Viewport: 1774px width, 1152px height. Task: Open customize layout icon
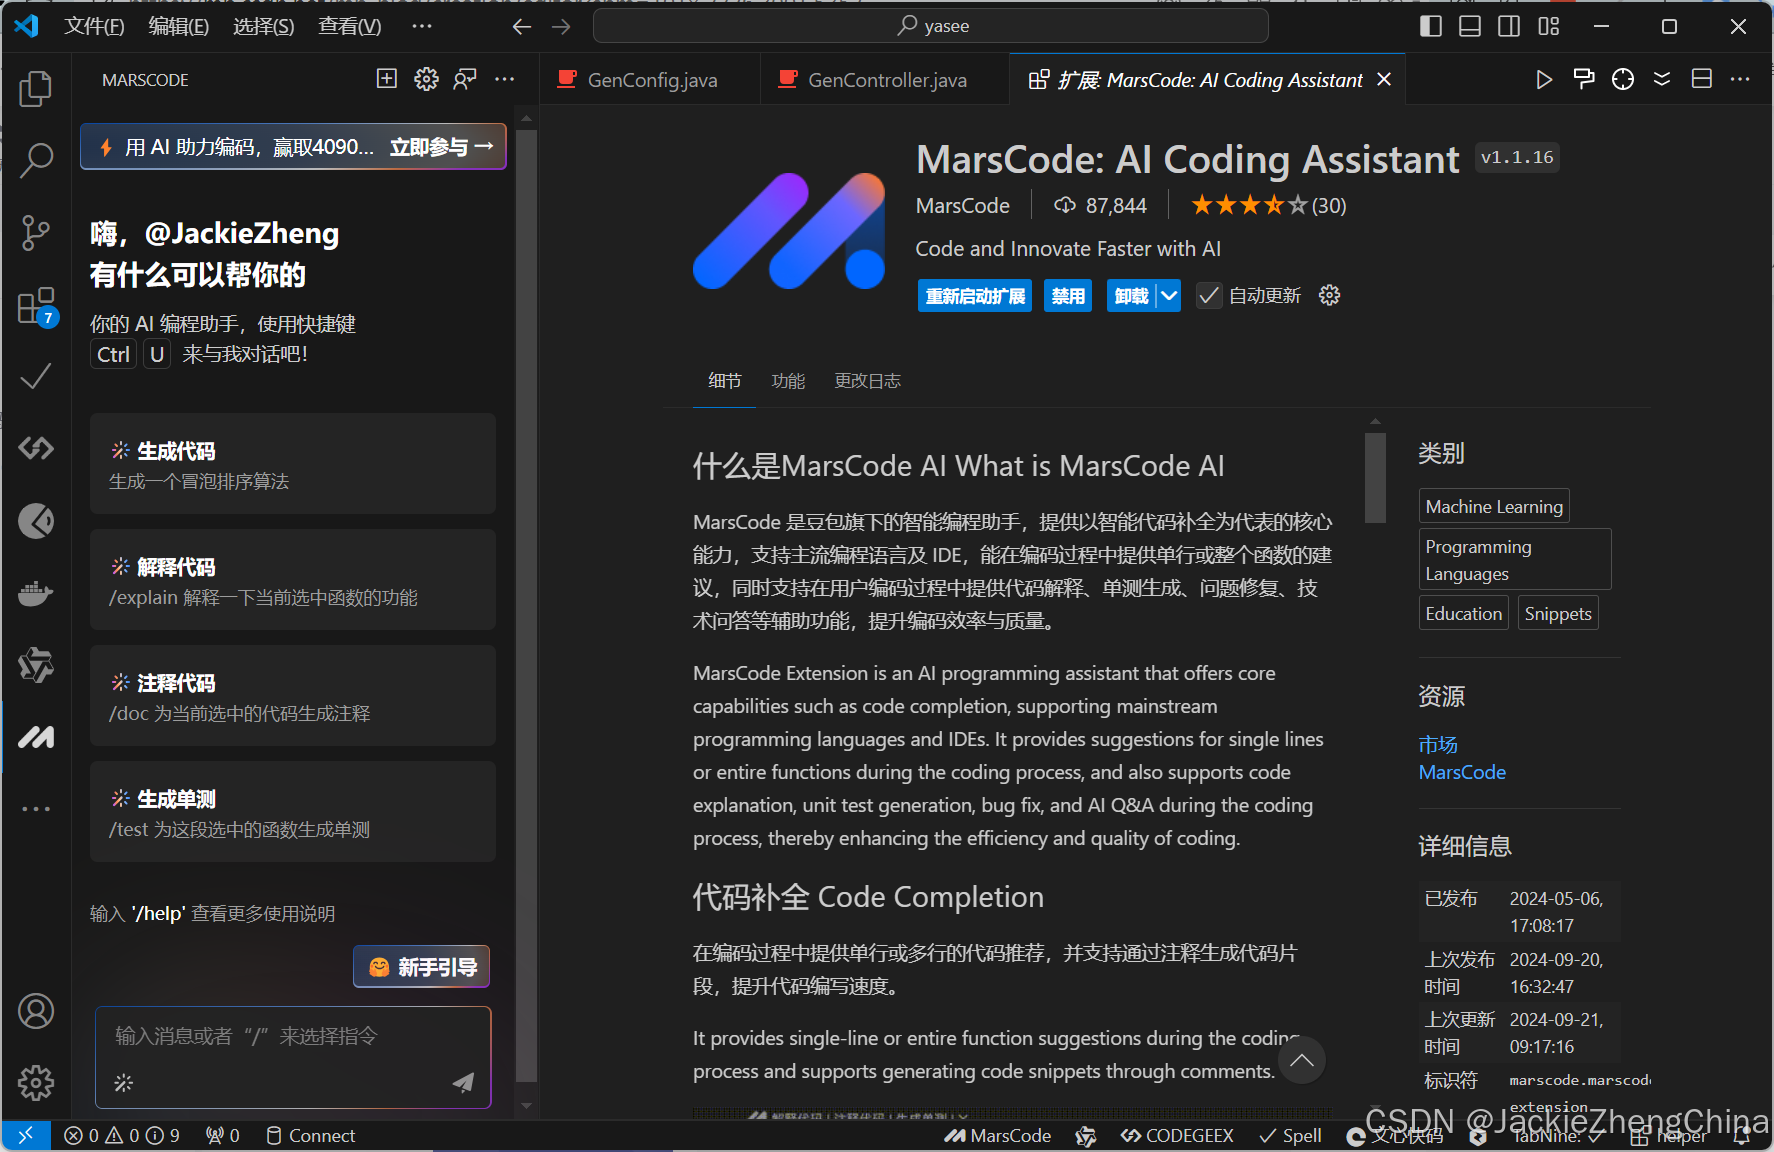pos(1549,26)
